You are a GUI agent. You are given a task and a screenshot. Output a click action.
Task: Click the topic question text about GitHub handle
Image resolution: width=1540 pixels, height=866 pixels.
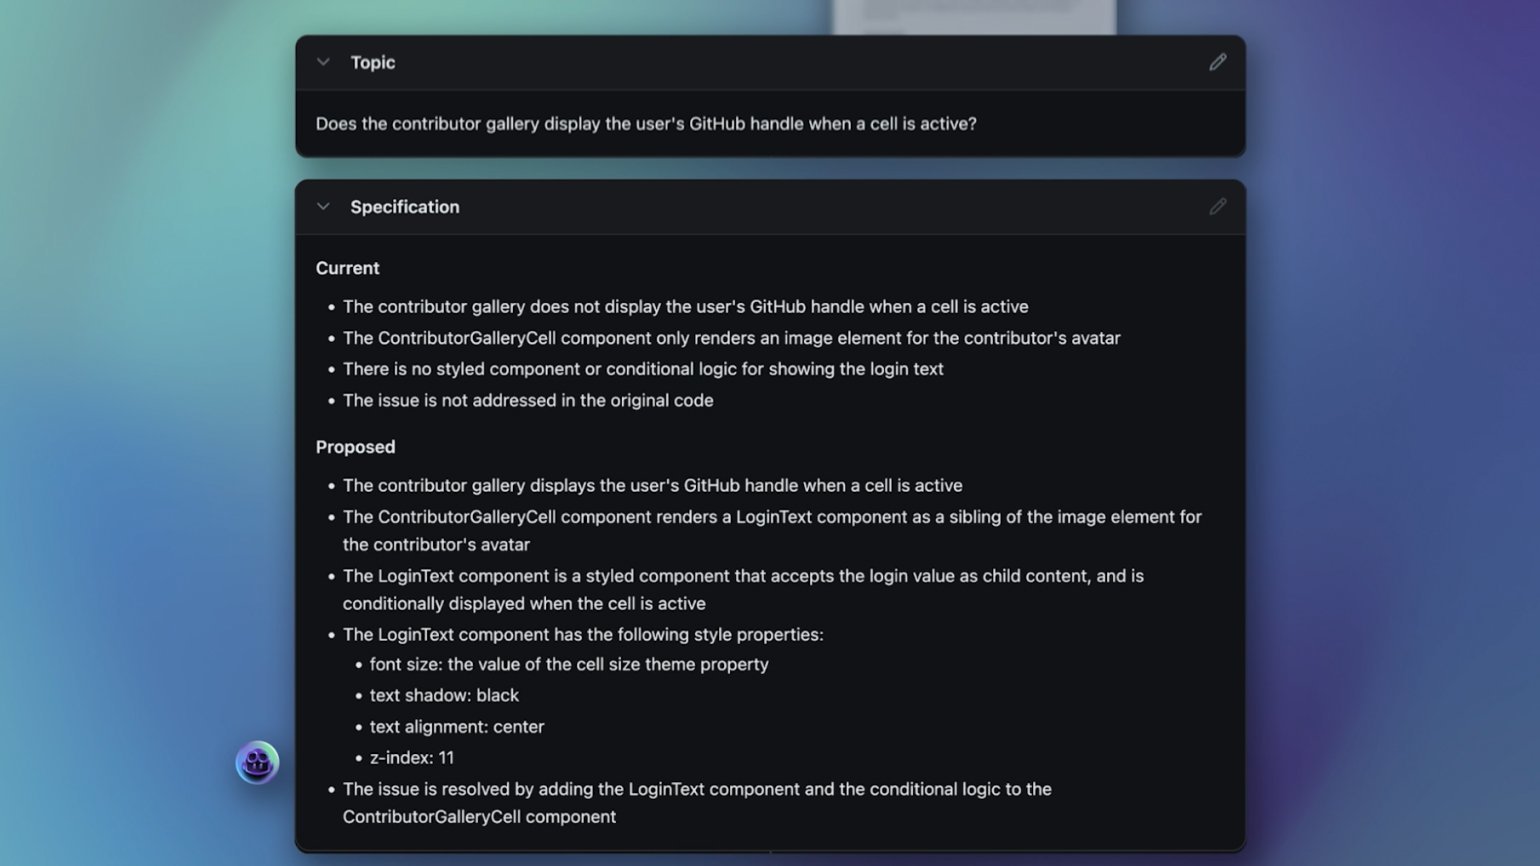pos(646,124)
